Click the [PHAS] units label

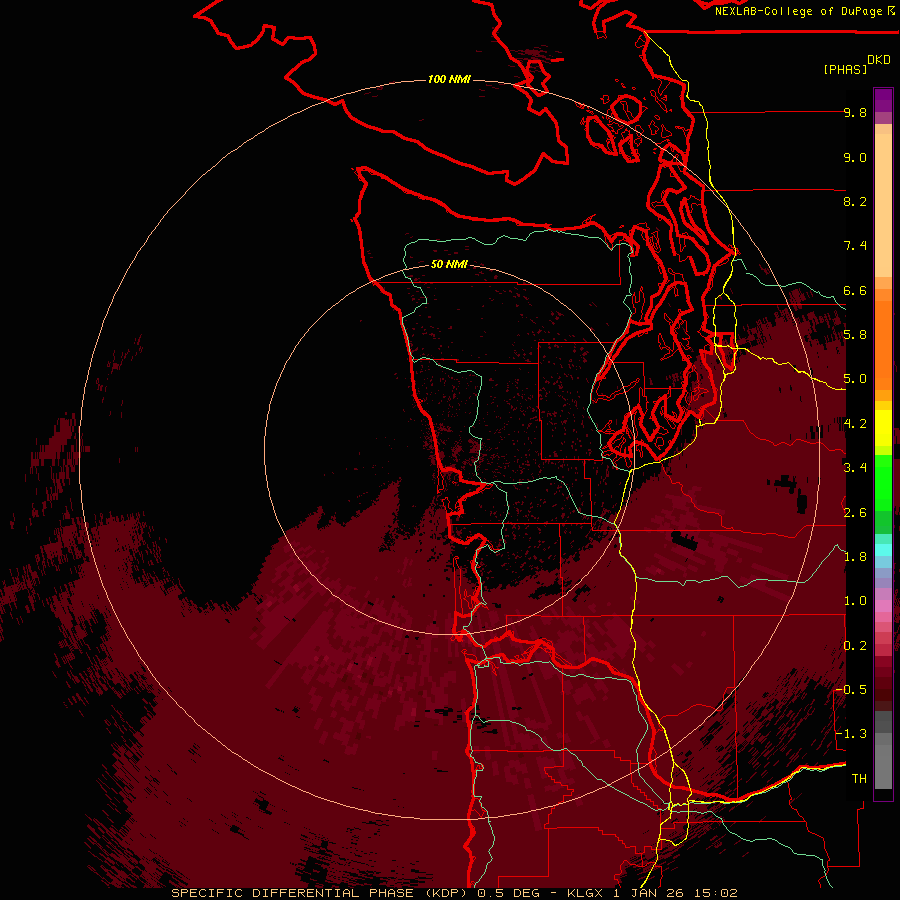coord(845,69)
